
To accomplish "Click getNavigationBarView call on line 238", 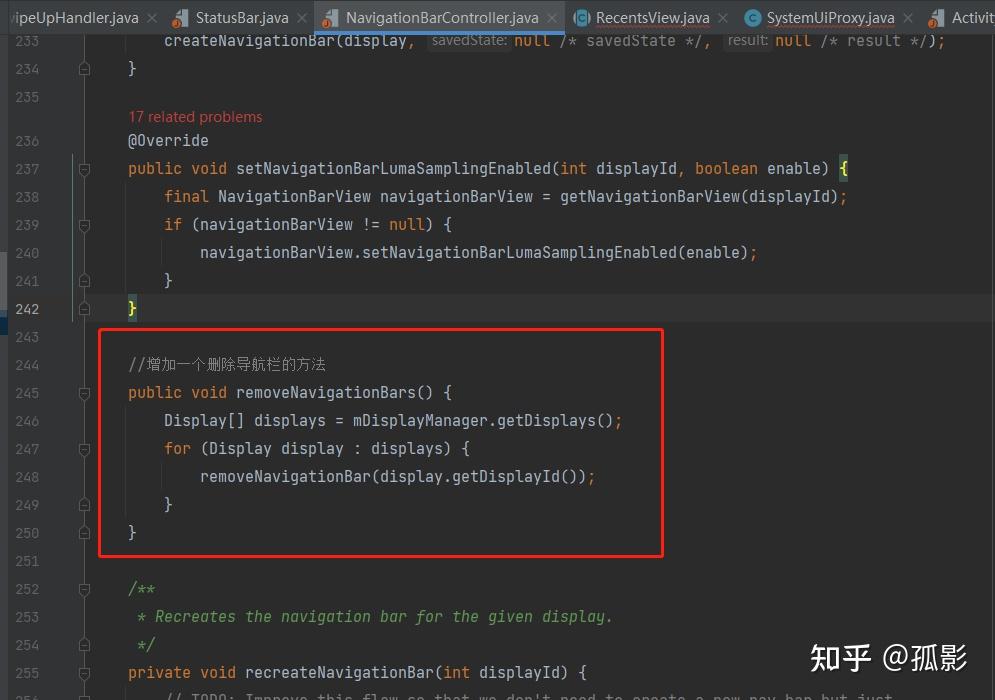I will point(650,197).
